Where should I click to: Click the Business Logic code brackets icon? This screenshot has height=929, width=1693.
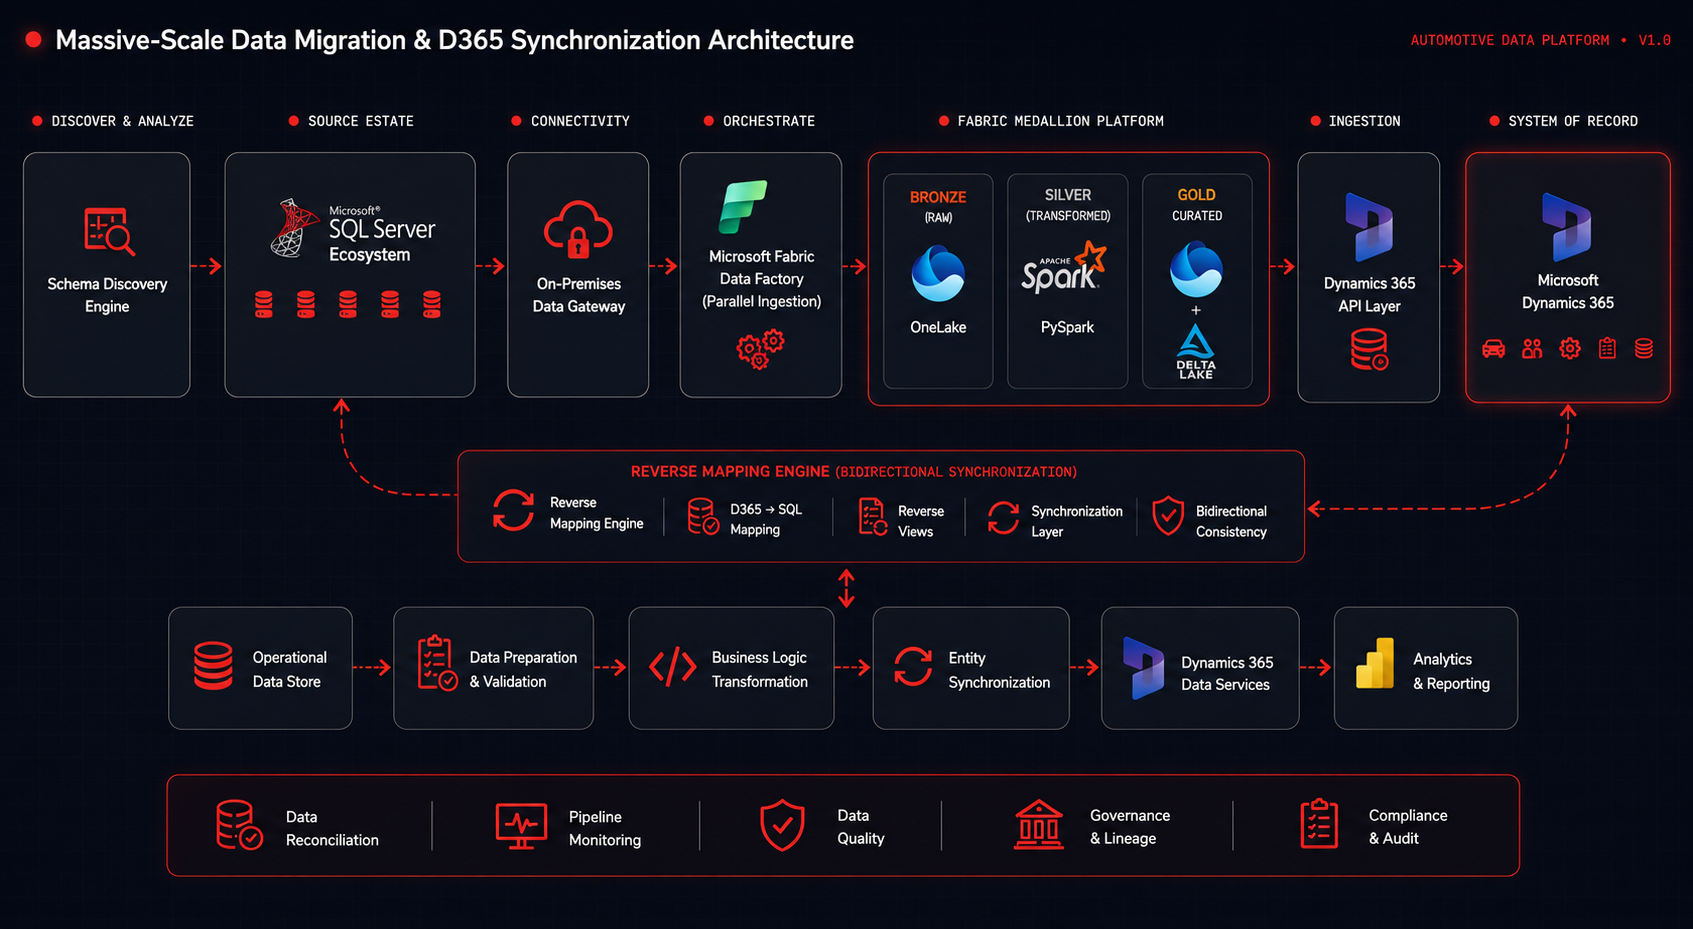[x=673, y=666]
